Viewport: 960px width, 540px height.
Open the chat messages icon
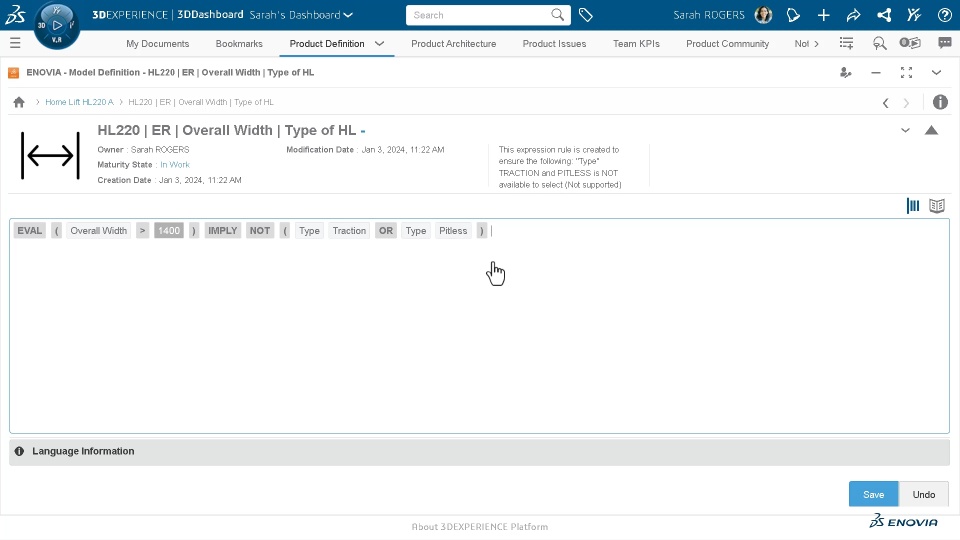click(945, 43)
